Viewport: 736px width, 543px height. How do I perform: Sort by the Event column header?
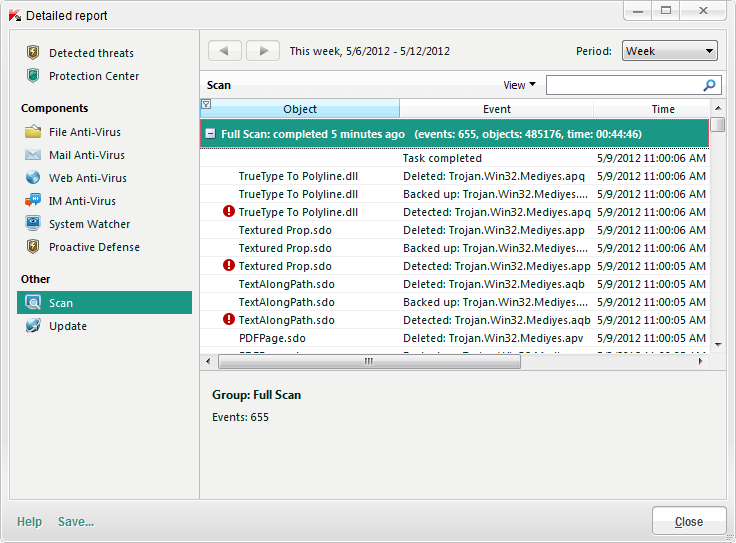point(496,109)
